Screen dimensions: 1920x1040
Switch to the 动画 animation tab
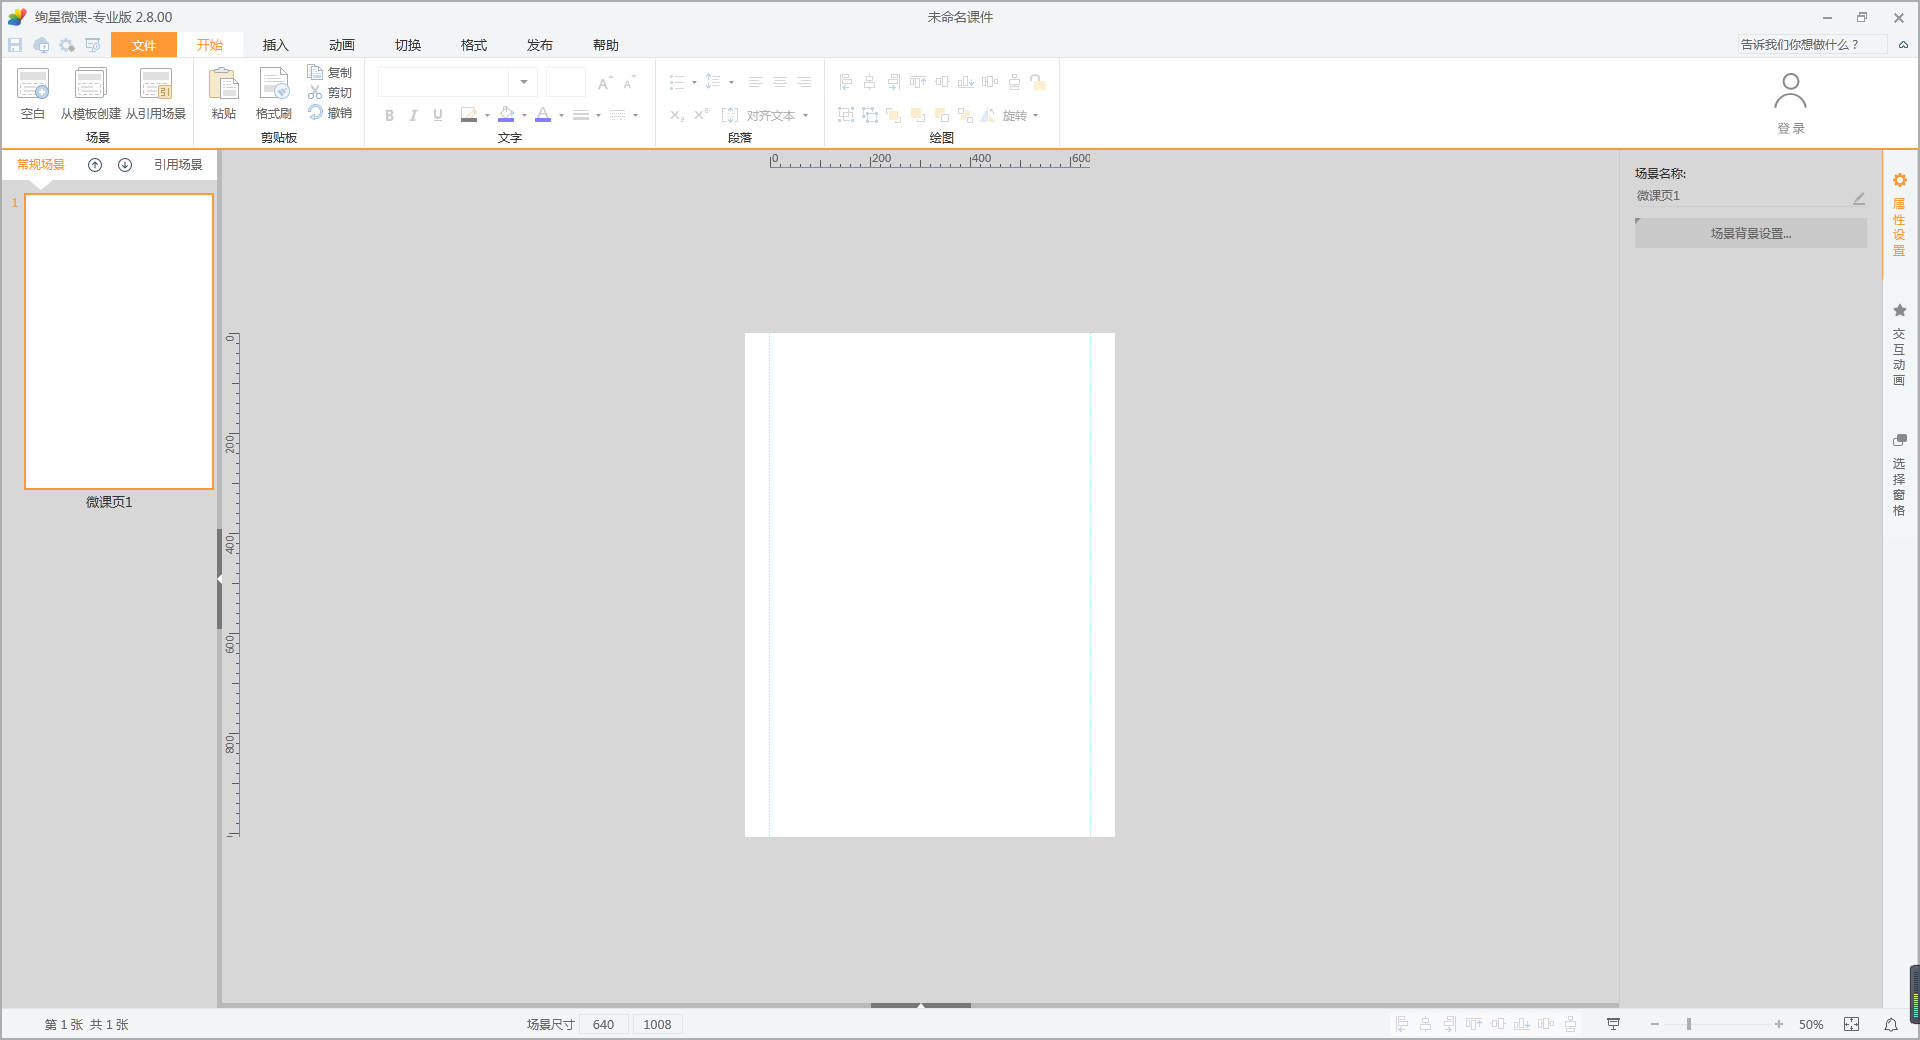(x=342, y=45)
